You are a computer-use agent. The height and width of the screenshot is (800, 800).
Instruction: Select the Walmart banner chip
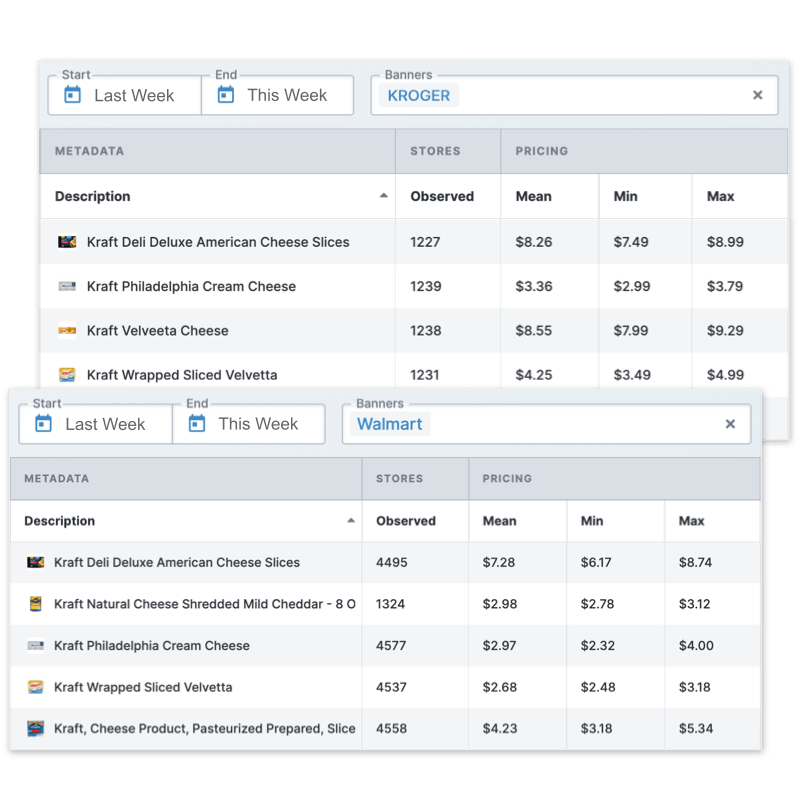(390, 424)
